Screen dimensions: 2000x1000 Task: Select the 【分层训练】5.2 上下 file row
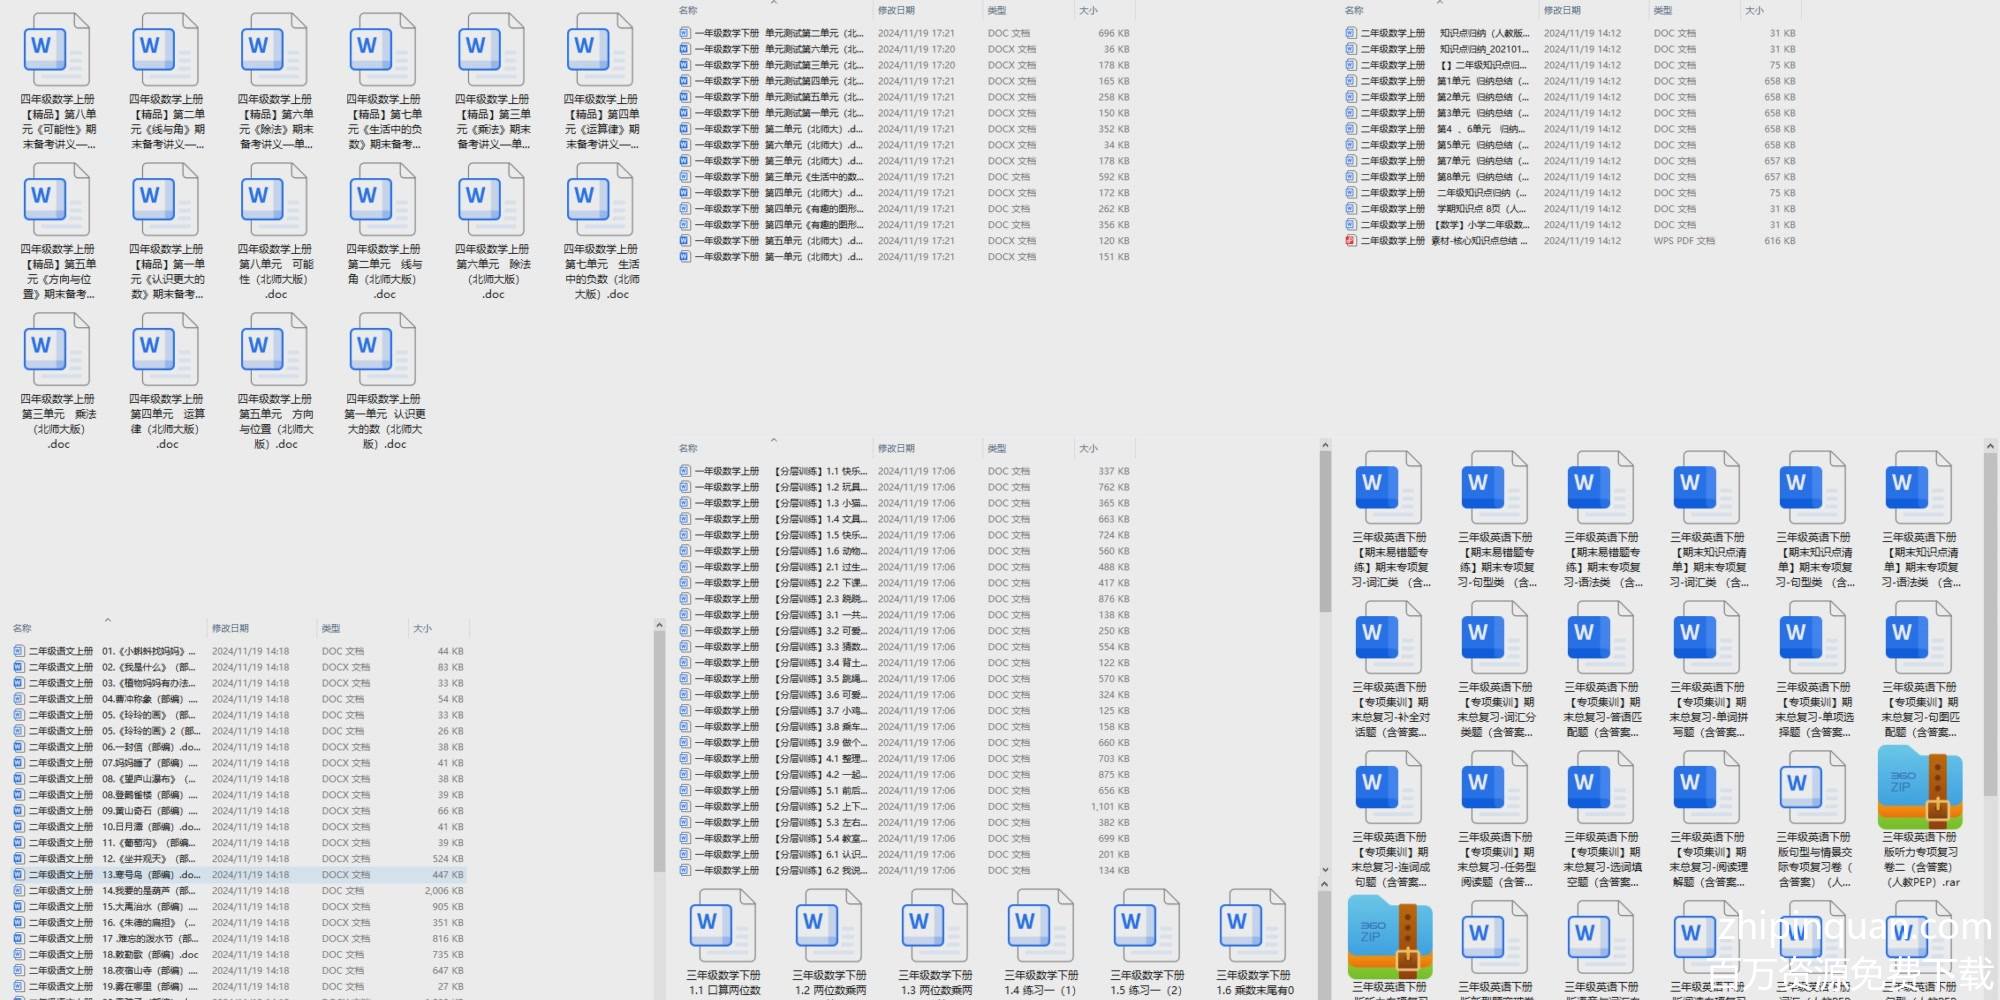820,807
